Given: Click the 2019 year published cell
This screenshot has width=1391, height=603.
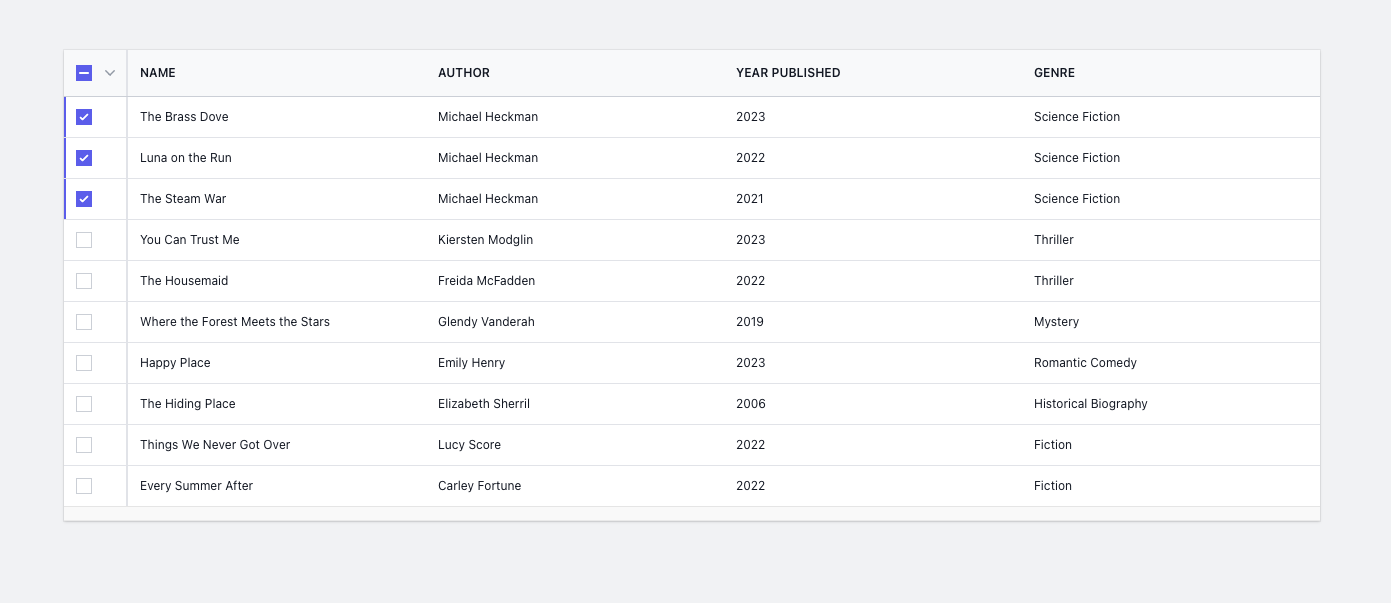Looking at the screenshot, I should coord(750,322).
